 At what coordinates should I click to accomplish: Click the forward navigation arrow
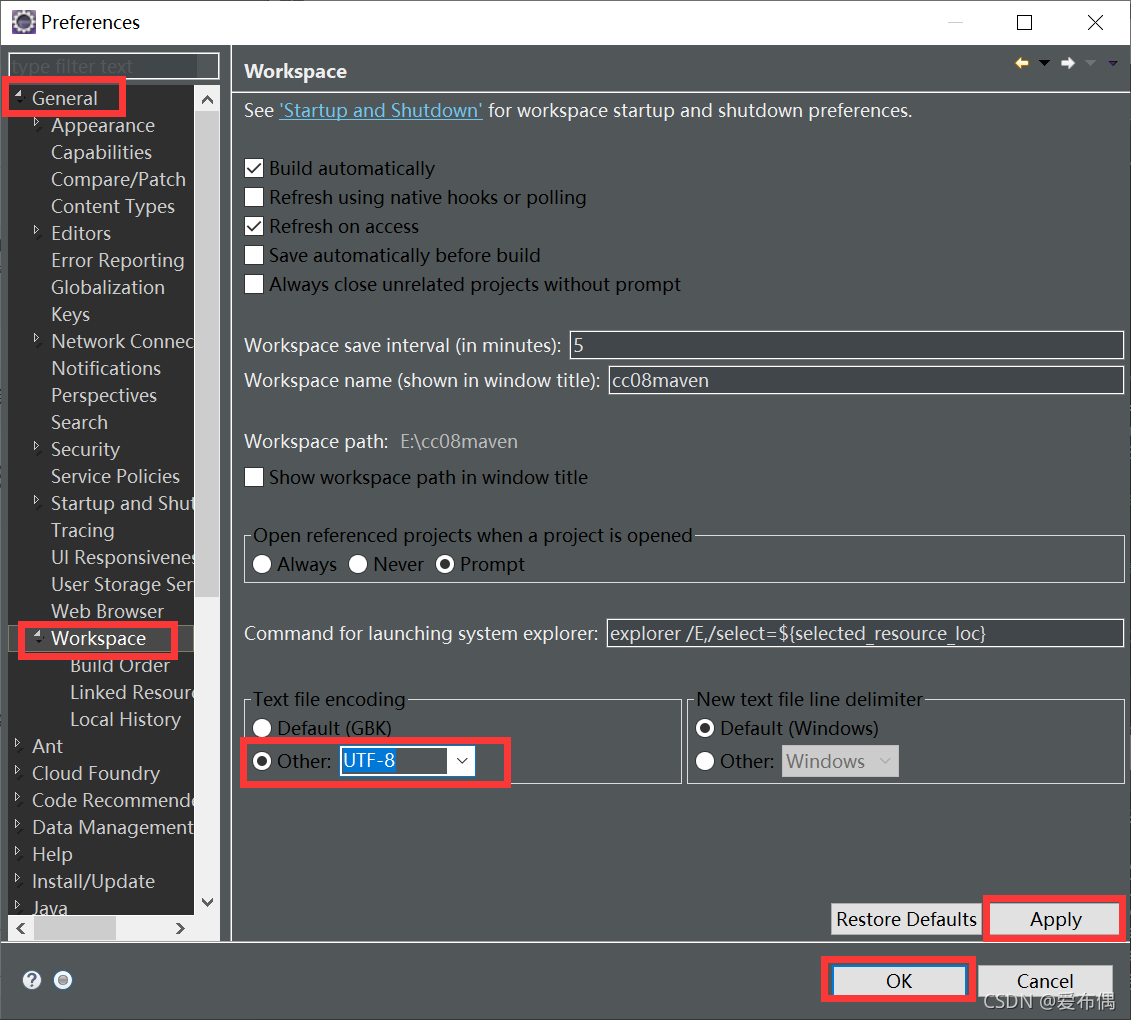point(1066,63)
